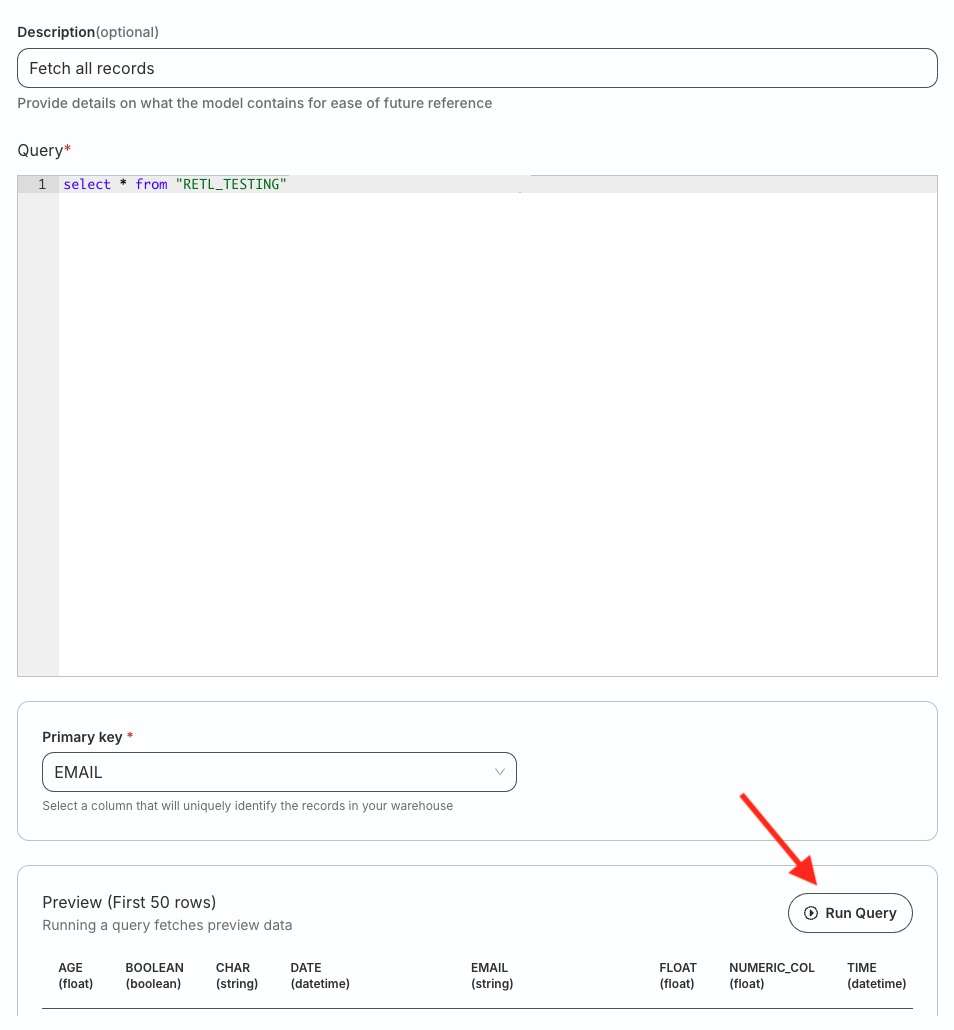Click the "RETL_TESTING" string in the query

(x=231, y=184)
